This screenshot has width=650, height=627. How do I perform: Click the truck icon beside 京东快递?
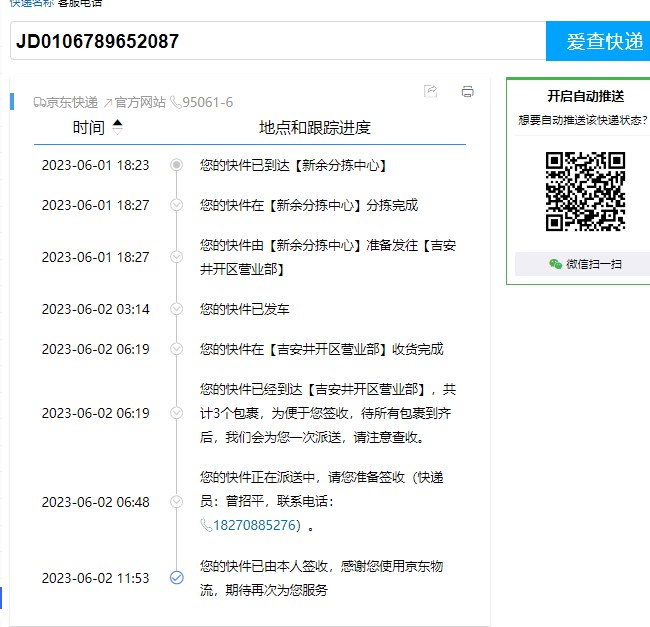tap(40, 102)
